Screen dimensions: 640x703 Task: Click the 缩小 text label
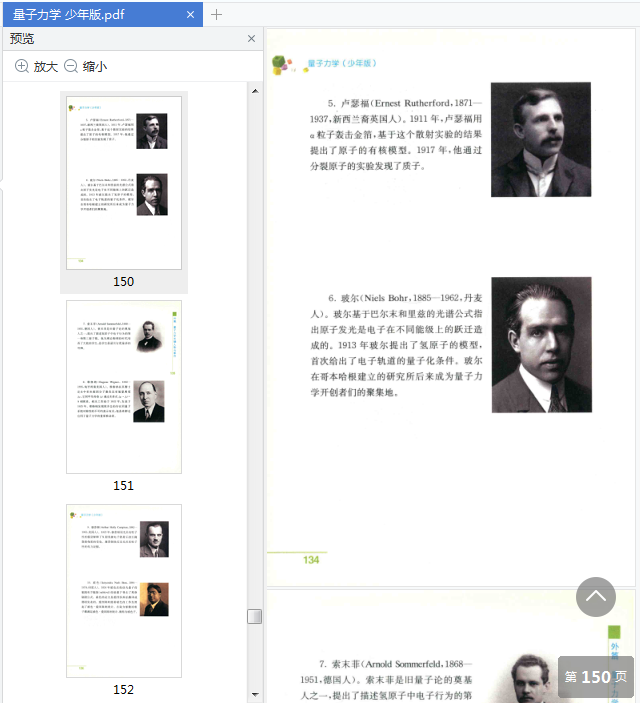(x=95, y=67)
